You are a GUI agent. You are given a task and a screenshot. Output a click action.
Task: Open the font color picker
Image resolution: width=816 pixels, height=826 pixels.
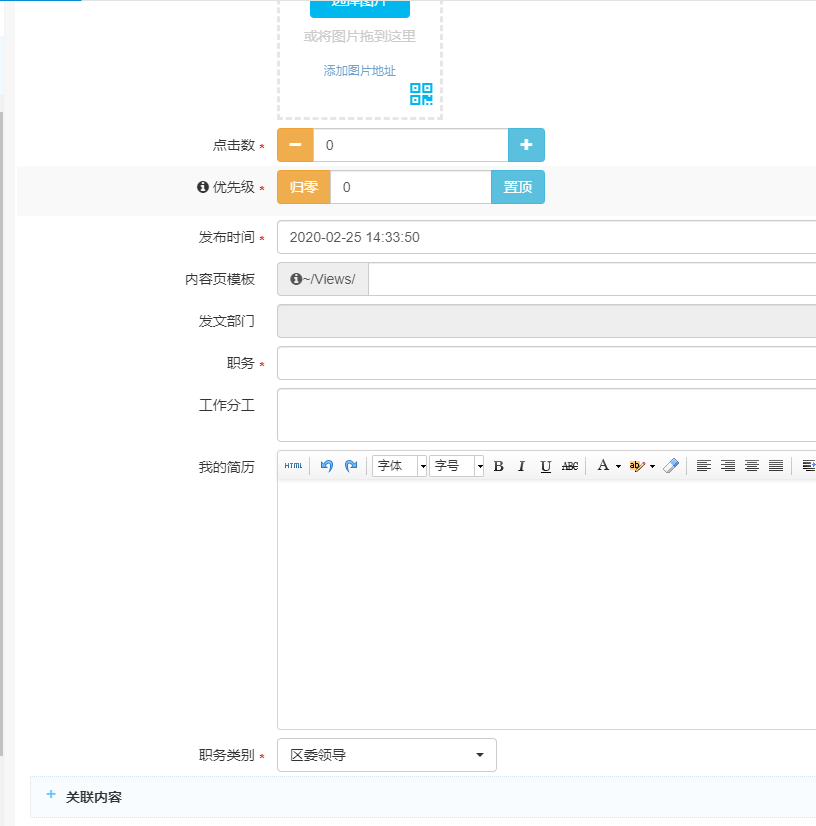(607, 466)
